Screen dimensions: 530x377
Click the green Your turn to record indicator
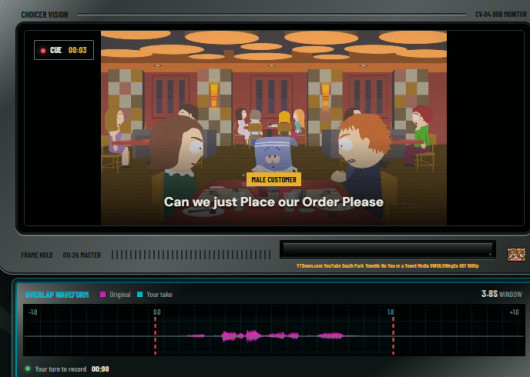[28, 369]
